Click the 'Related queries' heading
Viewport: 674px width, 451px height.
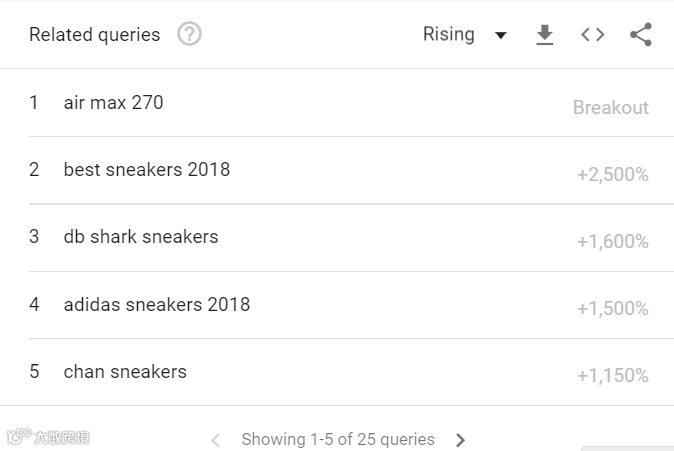pos(94,34)
